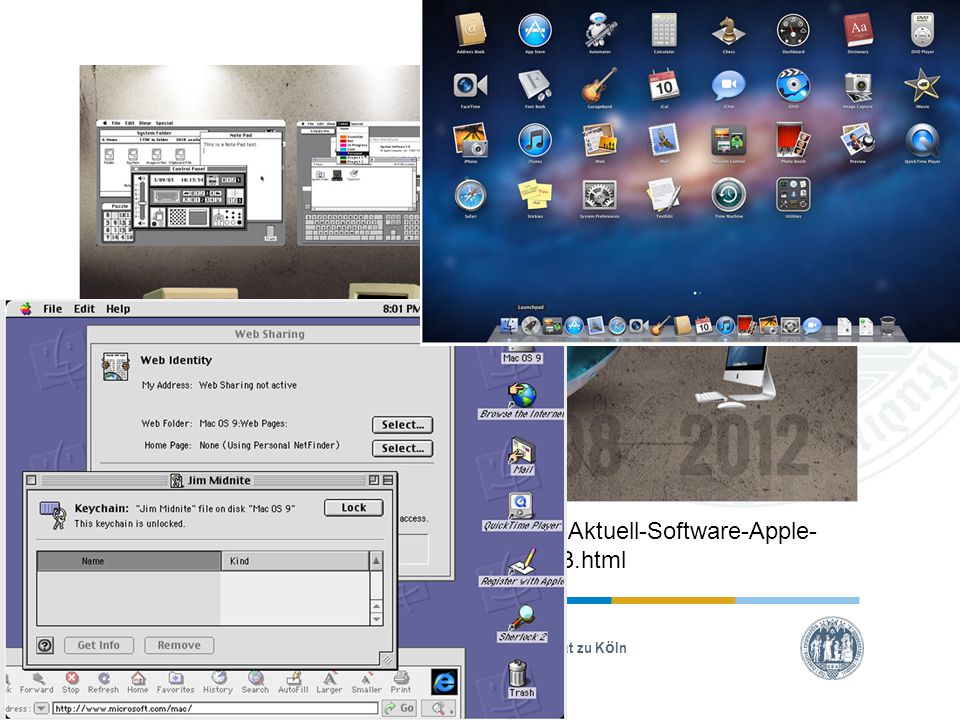Screen dimensions: 960x720
Task: Open Address Book in Launchpad
Action: click(470, 31)
